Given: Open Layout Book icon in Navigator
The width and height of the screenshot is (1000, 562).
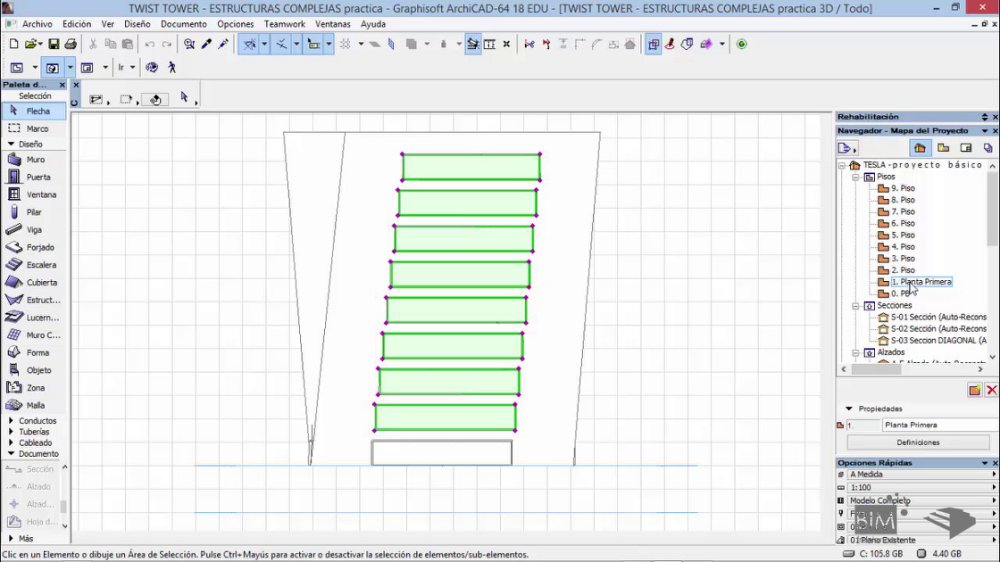Looking at the screenshot, I should click(966, 147).
